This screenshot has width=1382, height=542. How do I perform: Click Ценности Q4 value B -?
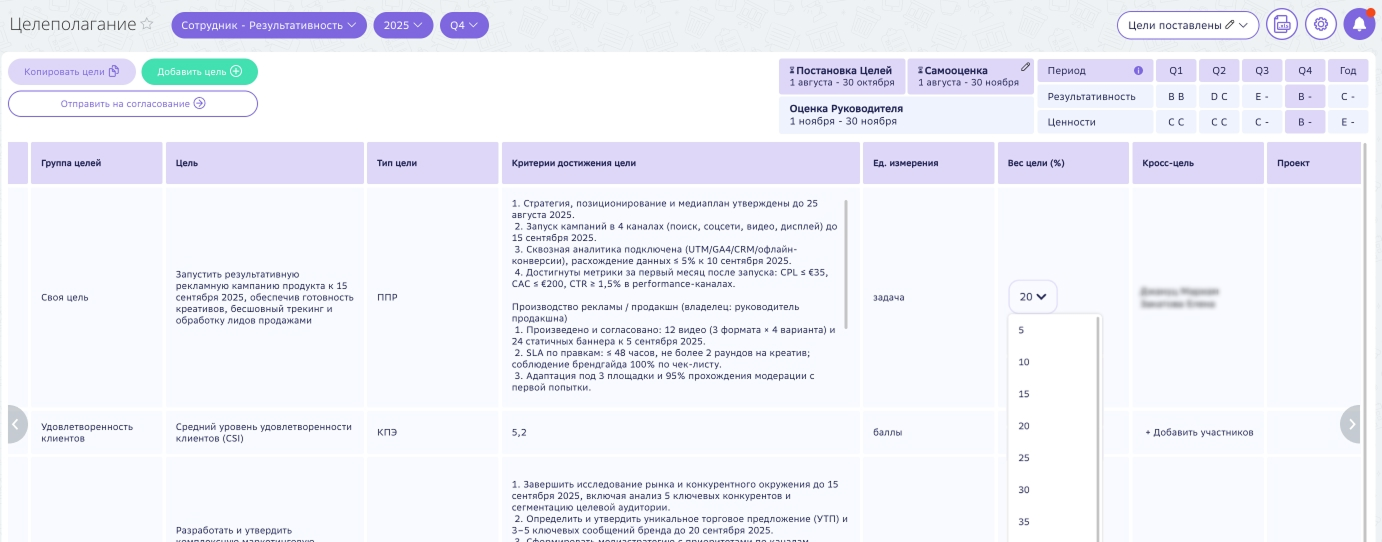1305,122
